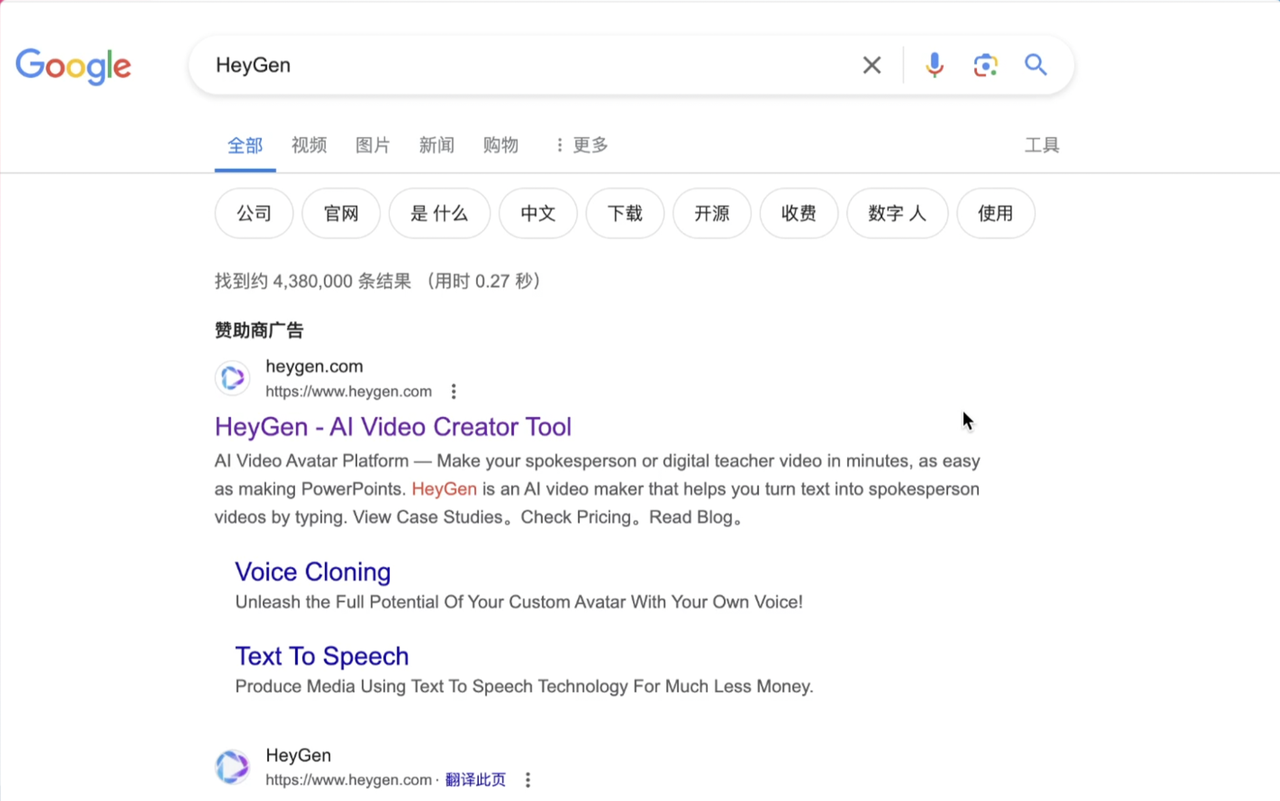Image resolution: width=1280 pixels, height=801 pixels.
Task: Clear the search box with X icon
Action: click(872, 65)
